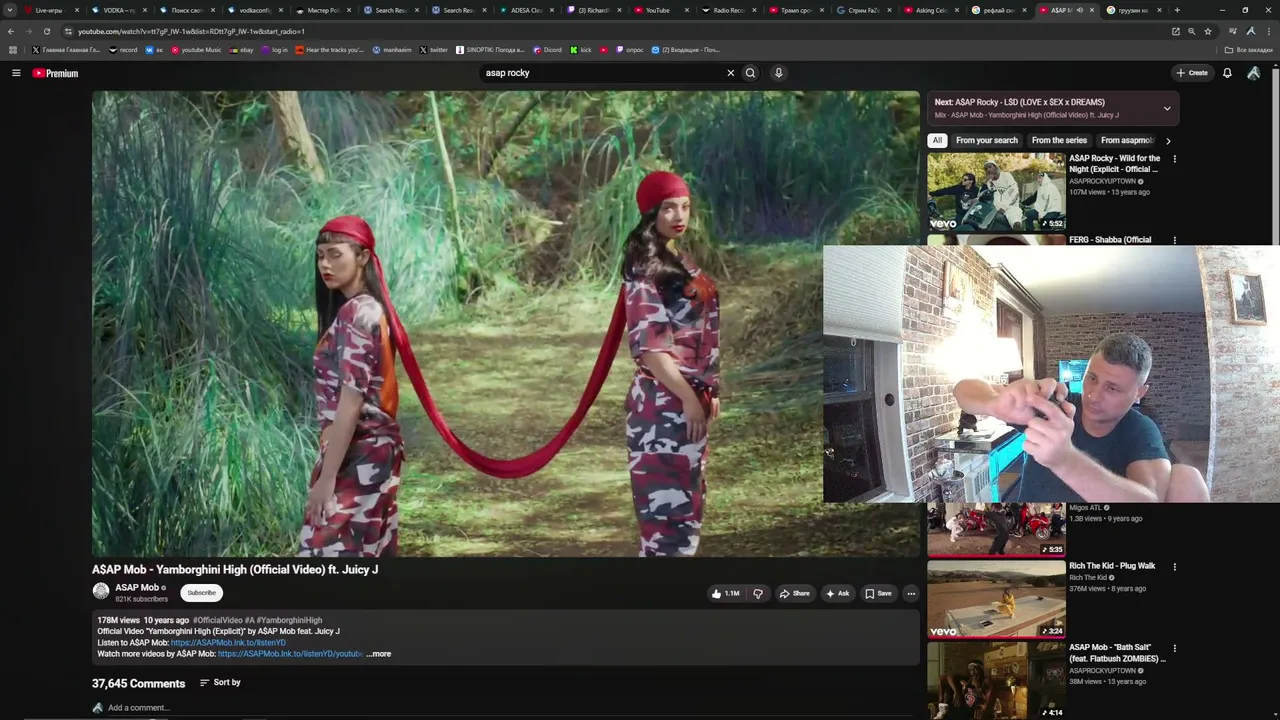Select the 'From asapmob' filter chip
1280x720 pixels.
point(1127,141)
